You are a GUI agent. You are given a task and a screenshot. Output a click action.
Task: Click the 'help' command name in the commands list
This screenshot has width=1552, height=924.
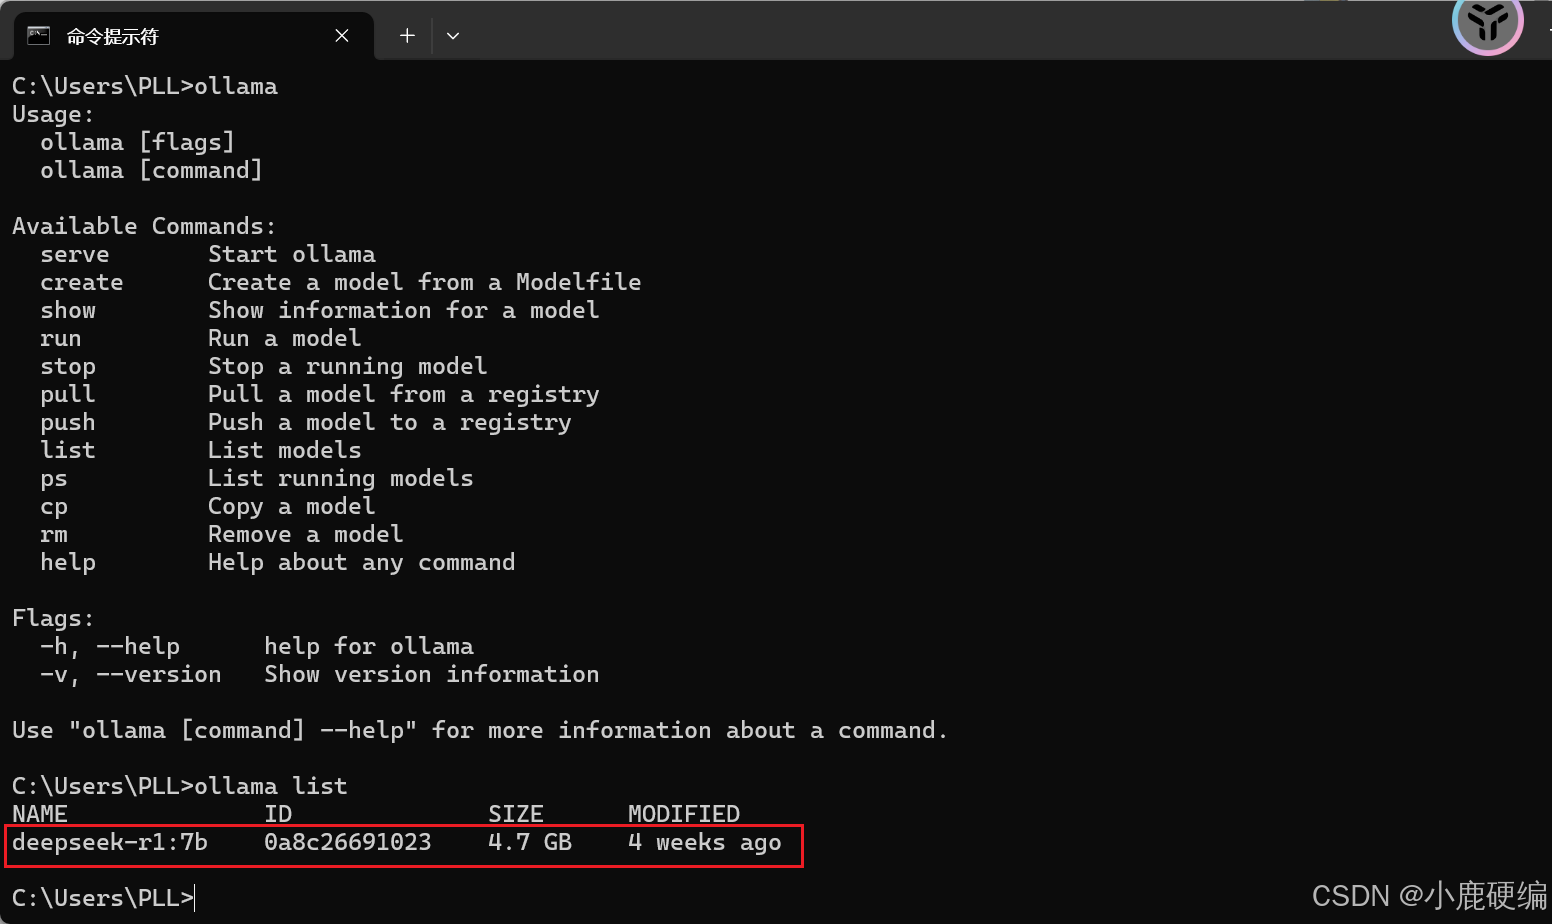click(x=68, y=563)
